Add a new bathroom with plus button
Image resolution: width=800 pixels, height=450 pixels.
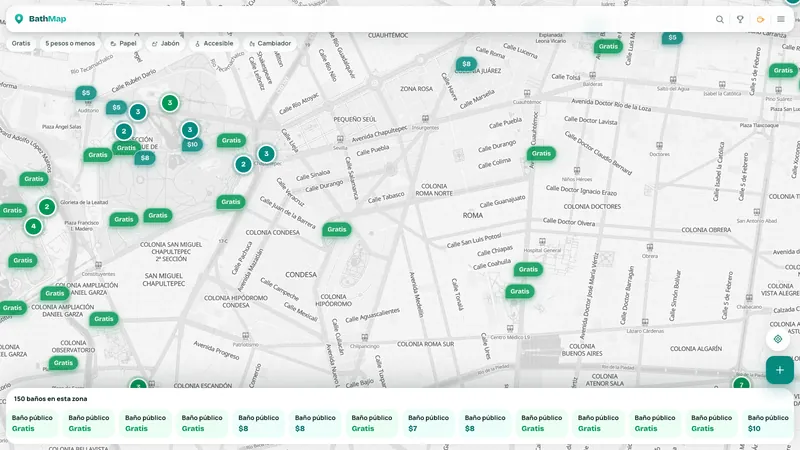click(x=780, y=370)
